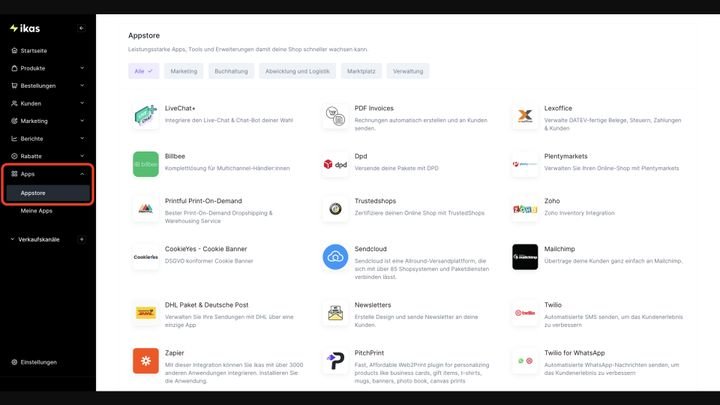Click the Sendcloud cloud icon
720x405 pixels.
[335, 257]
